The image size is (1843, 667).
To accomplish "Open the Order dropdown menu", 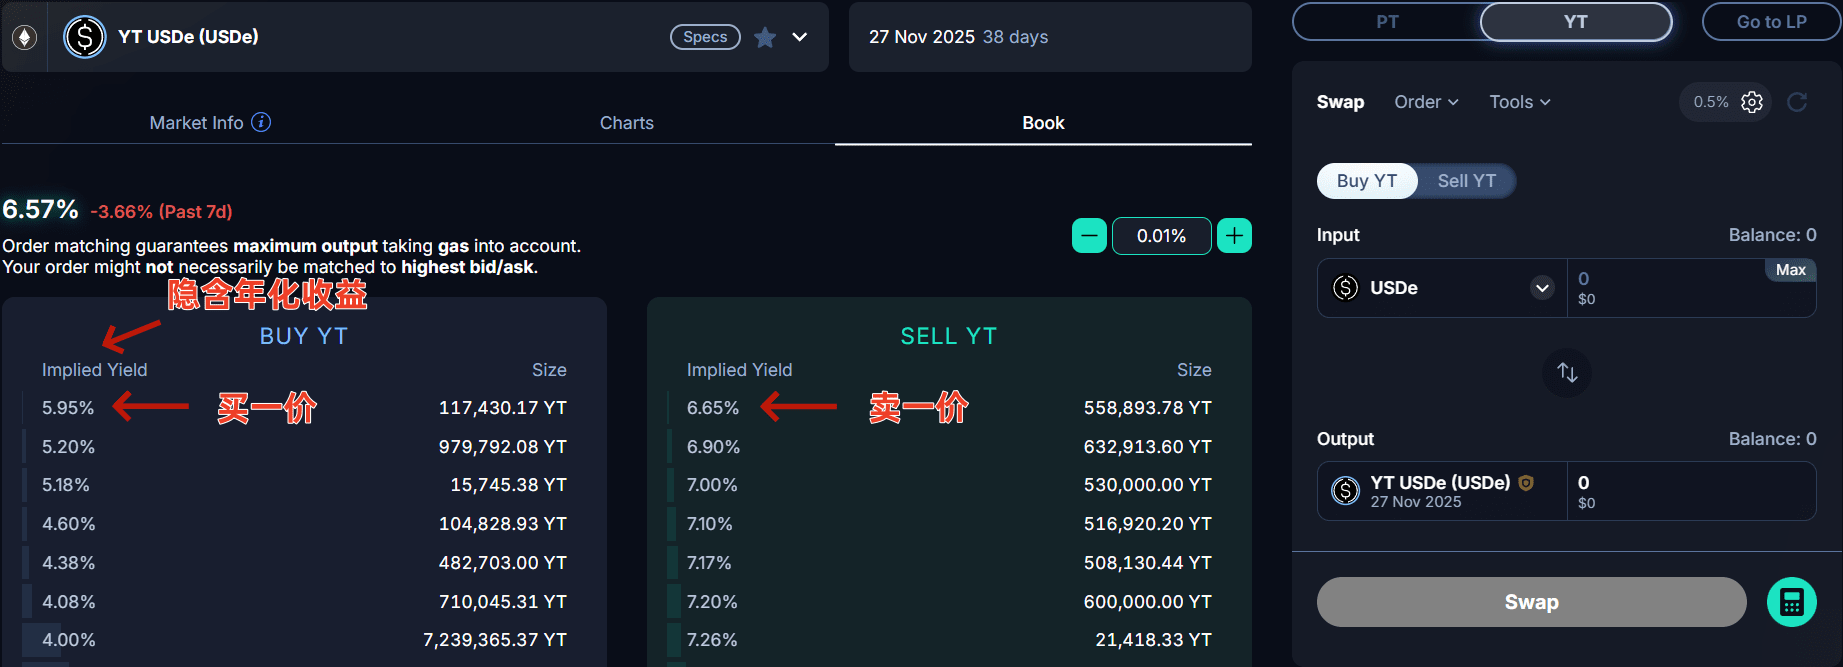I will [1426, 102].
